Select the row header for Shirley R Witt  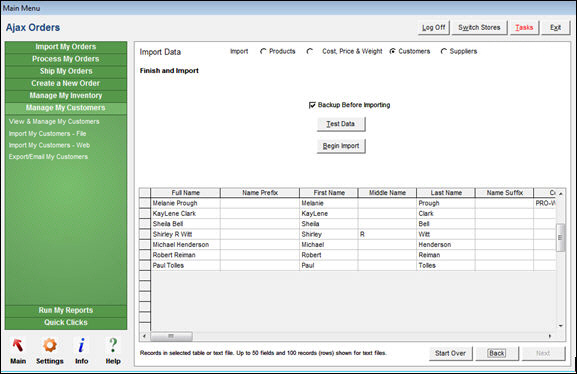click(x=145, y=234)
